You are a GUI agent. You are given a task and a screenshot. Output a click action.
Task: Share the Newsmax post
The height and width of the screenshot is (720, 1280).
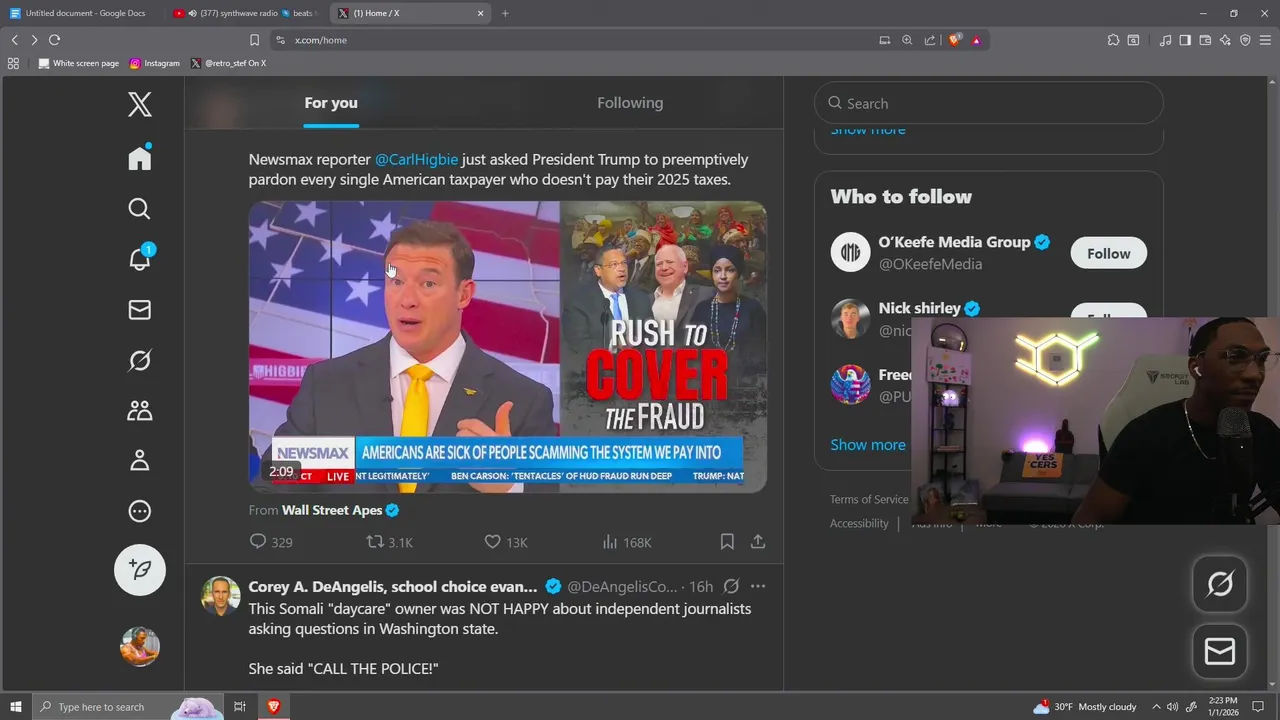point(758,541)
